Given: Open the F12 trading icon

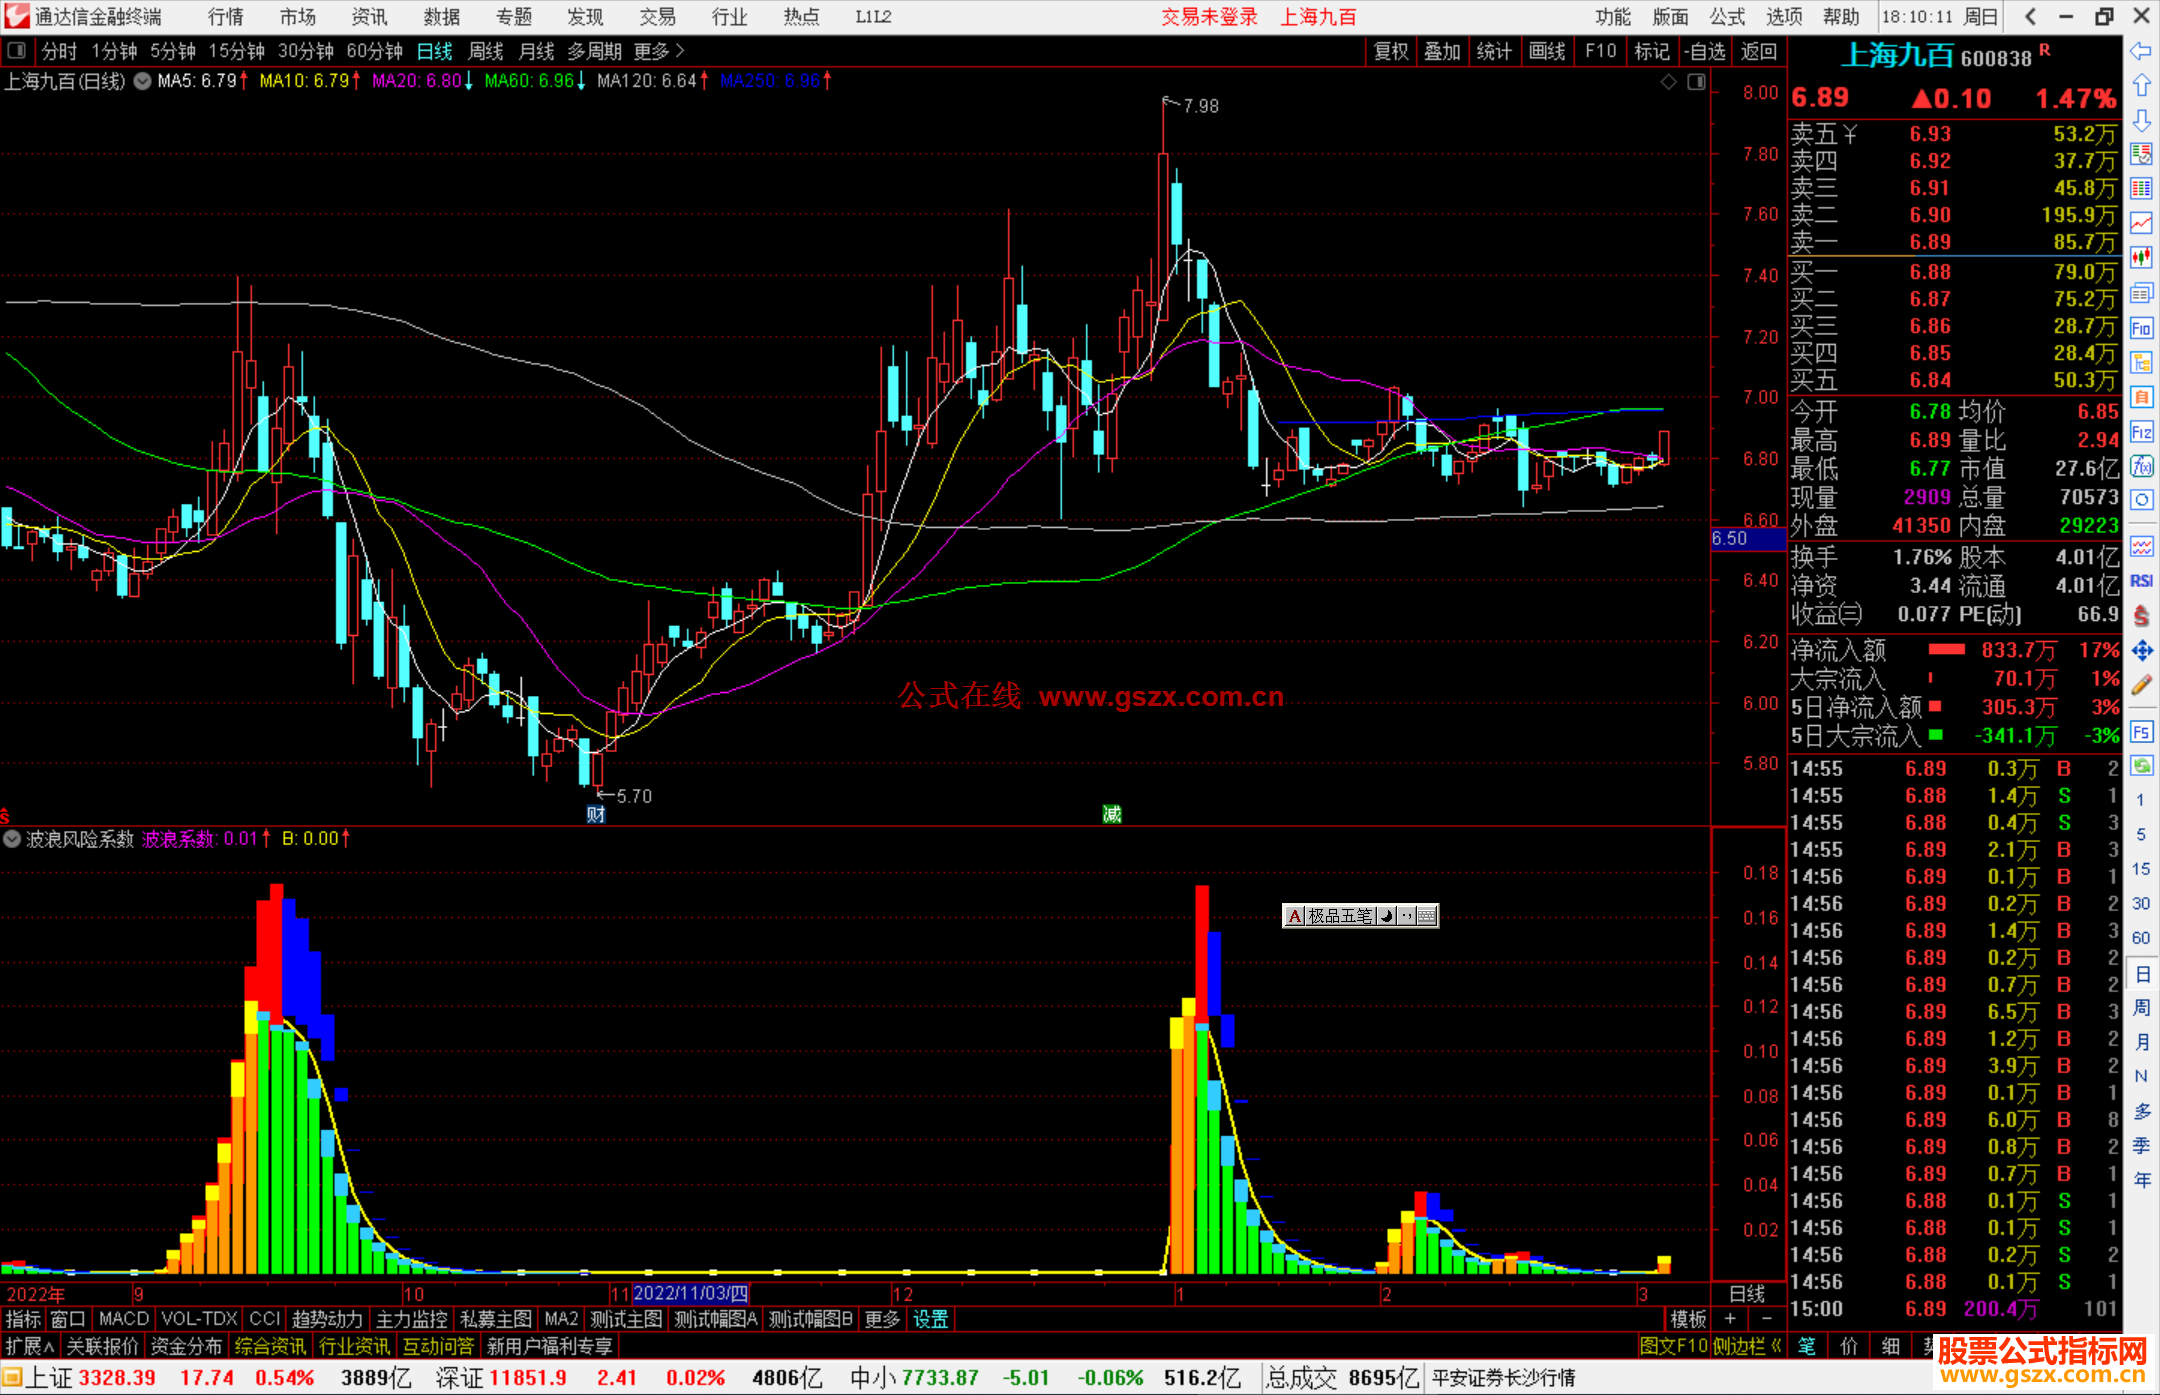Looking at the screenshot, I should click(2141, 432).
